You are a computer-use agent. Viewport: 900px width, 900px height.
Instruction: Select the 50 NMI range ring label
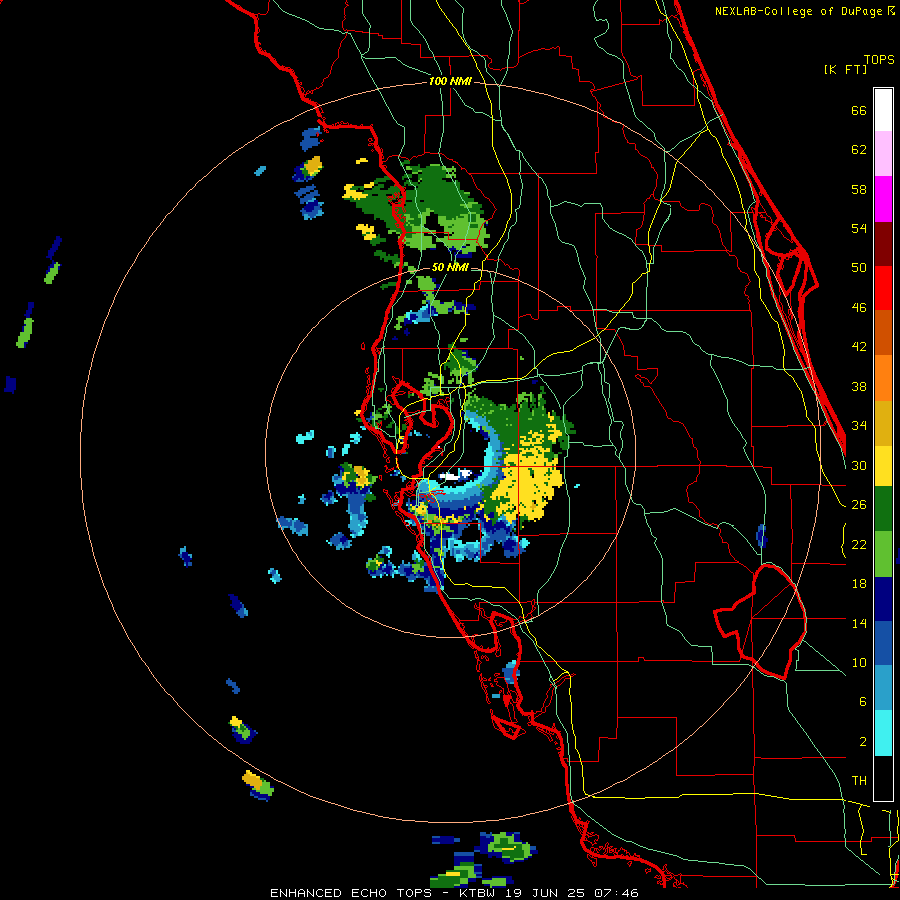450,267
